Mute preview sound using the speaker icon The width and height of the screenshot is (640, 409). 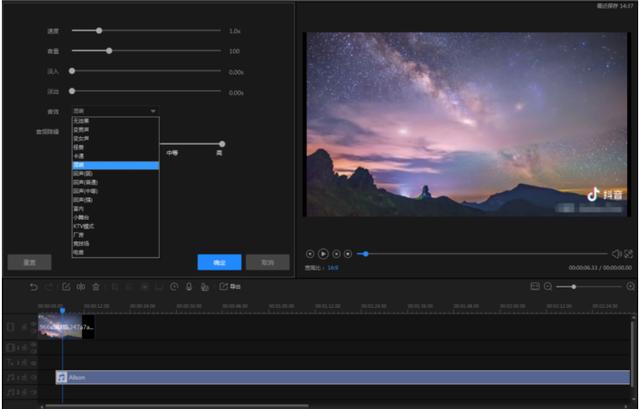click(616, 254)
